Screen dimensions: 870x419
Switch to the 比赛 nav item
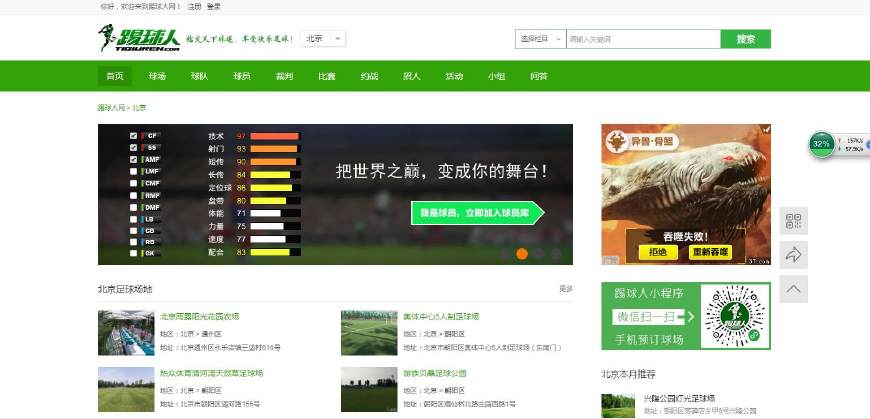pyautogui.click(x=327, y=76)
